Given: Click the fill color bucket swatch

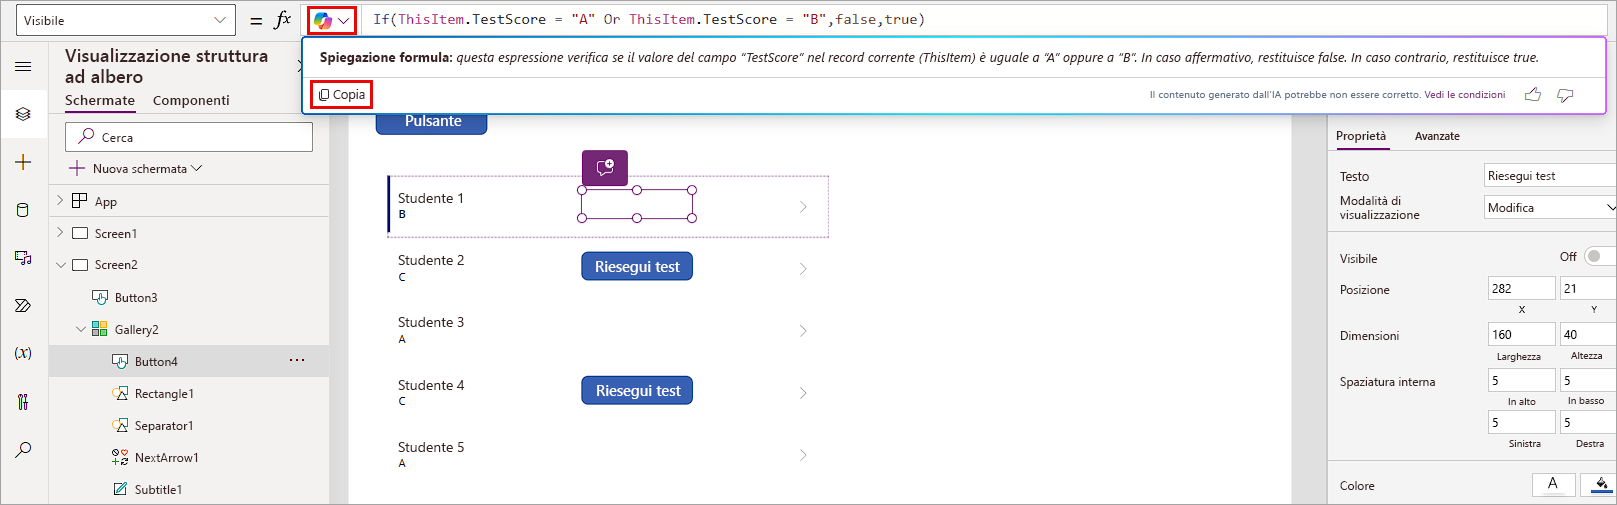Looking at the screenshot, I should click(x=1600, y=484).
